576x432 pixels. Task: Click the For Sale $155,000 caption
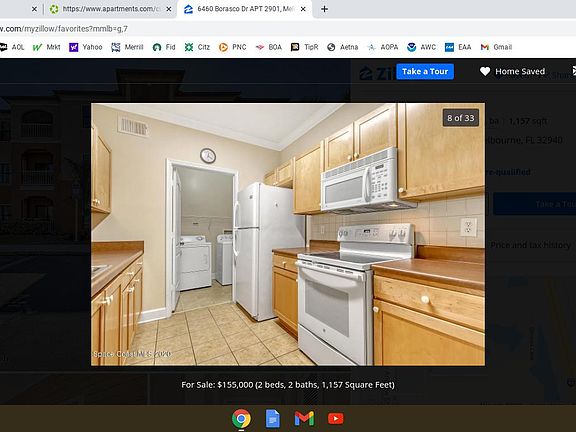point(288,385)
